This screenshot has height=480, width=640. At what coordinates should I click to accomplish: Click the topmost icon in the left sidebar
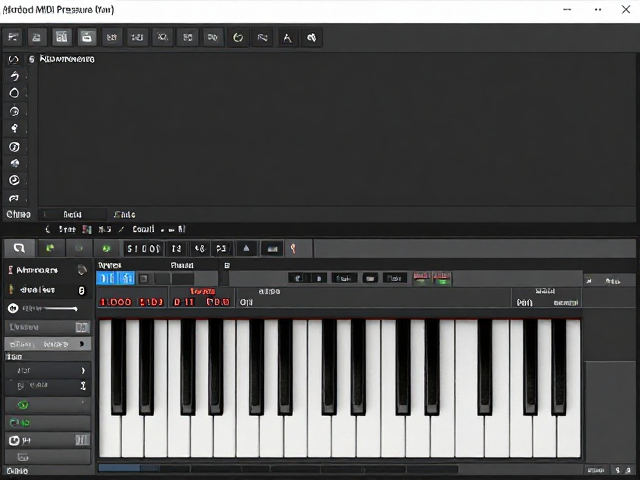tap(14, 60)
